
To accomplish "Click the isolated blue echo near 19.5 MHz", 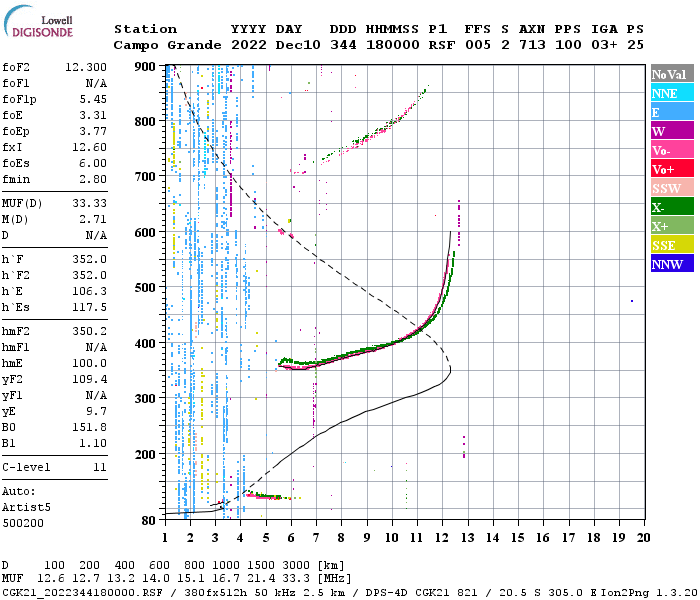I will point(632,301).
